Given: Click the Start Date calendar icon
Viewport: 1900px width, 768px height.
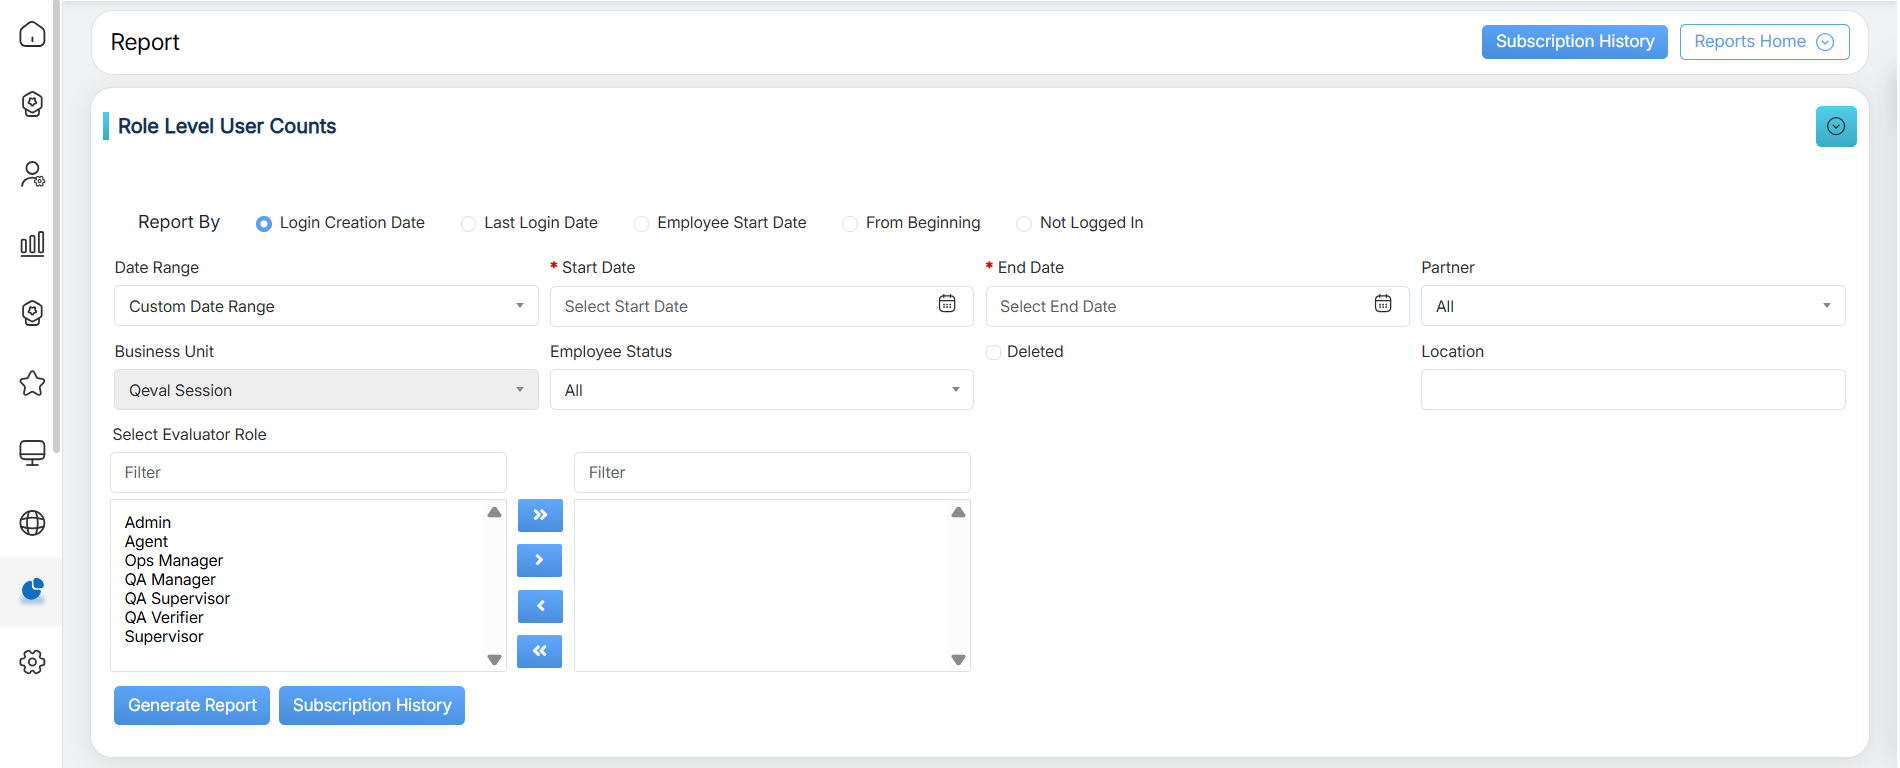Looking at the screenshot, I should pos(946,304).
